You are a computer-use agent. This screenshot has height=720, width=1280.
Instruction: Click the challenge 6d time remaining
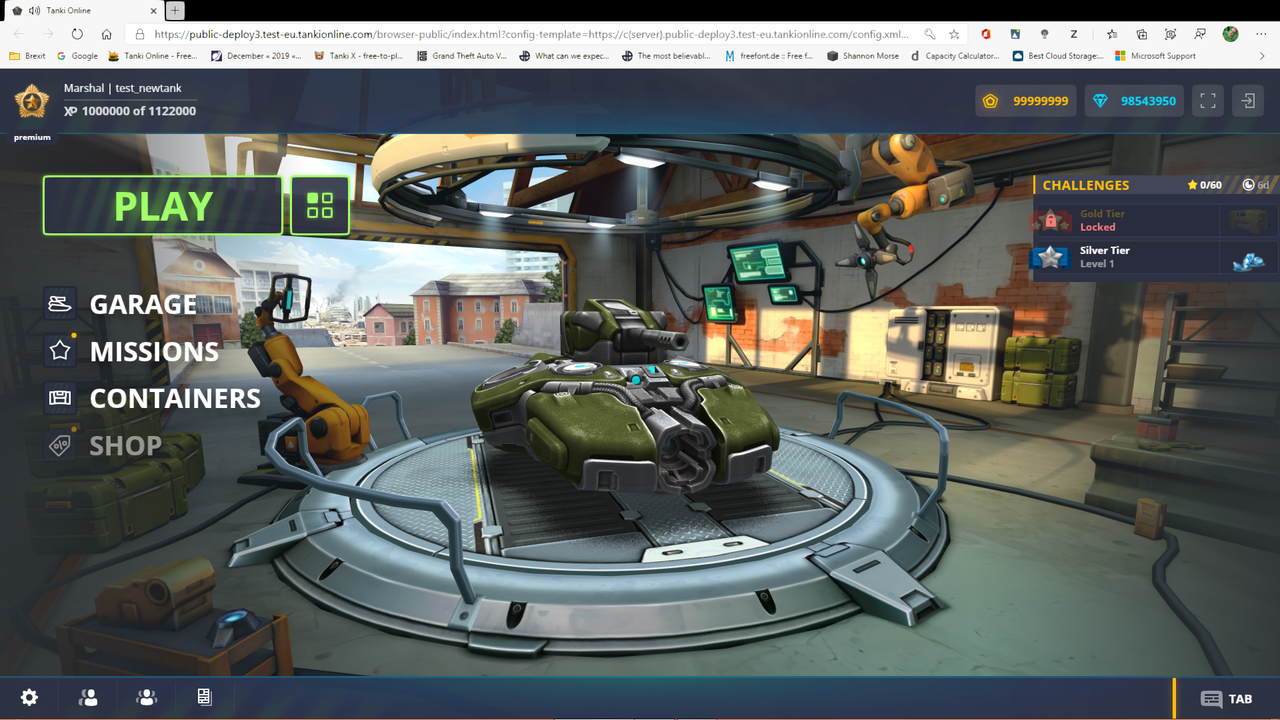click(x=1256, y=185)
